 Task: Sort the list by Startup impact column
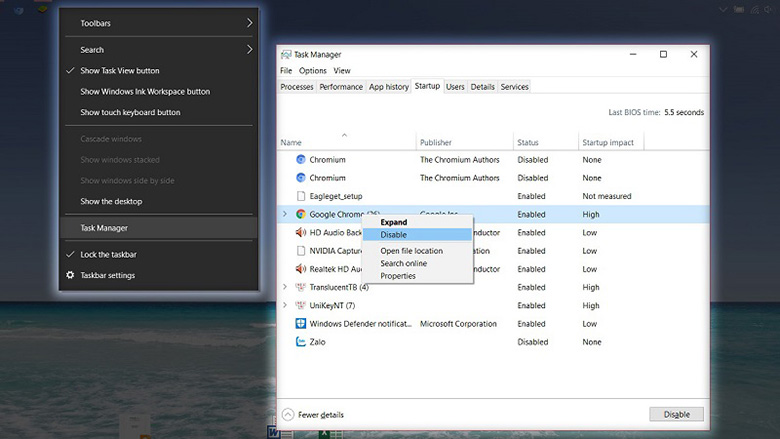click(x=606, y=143)
